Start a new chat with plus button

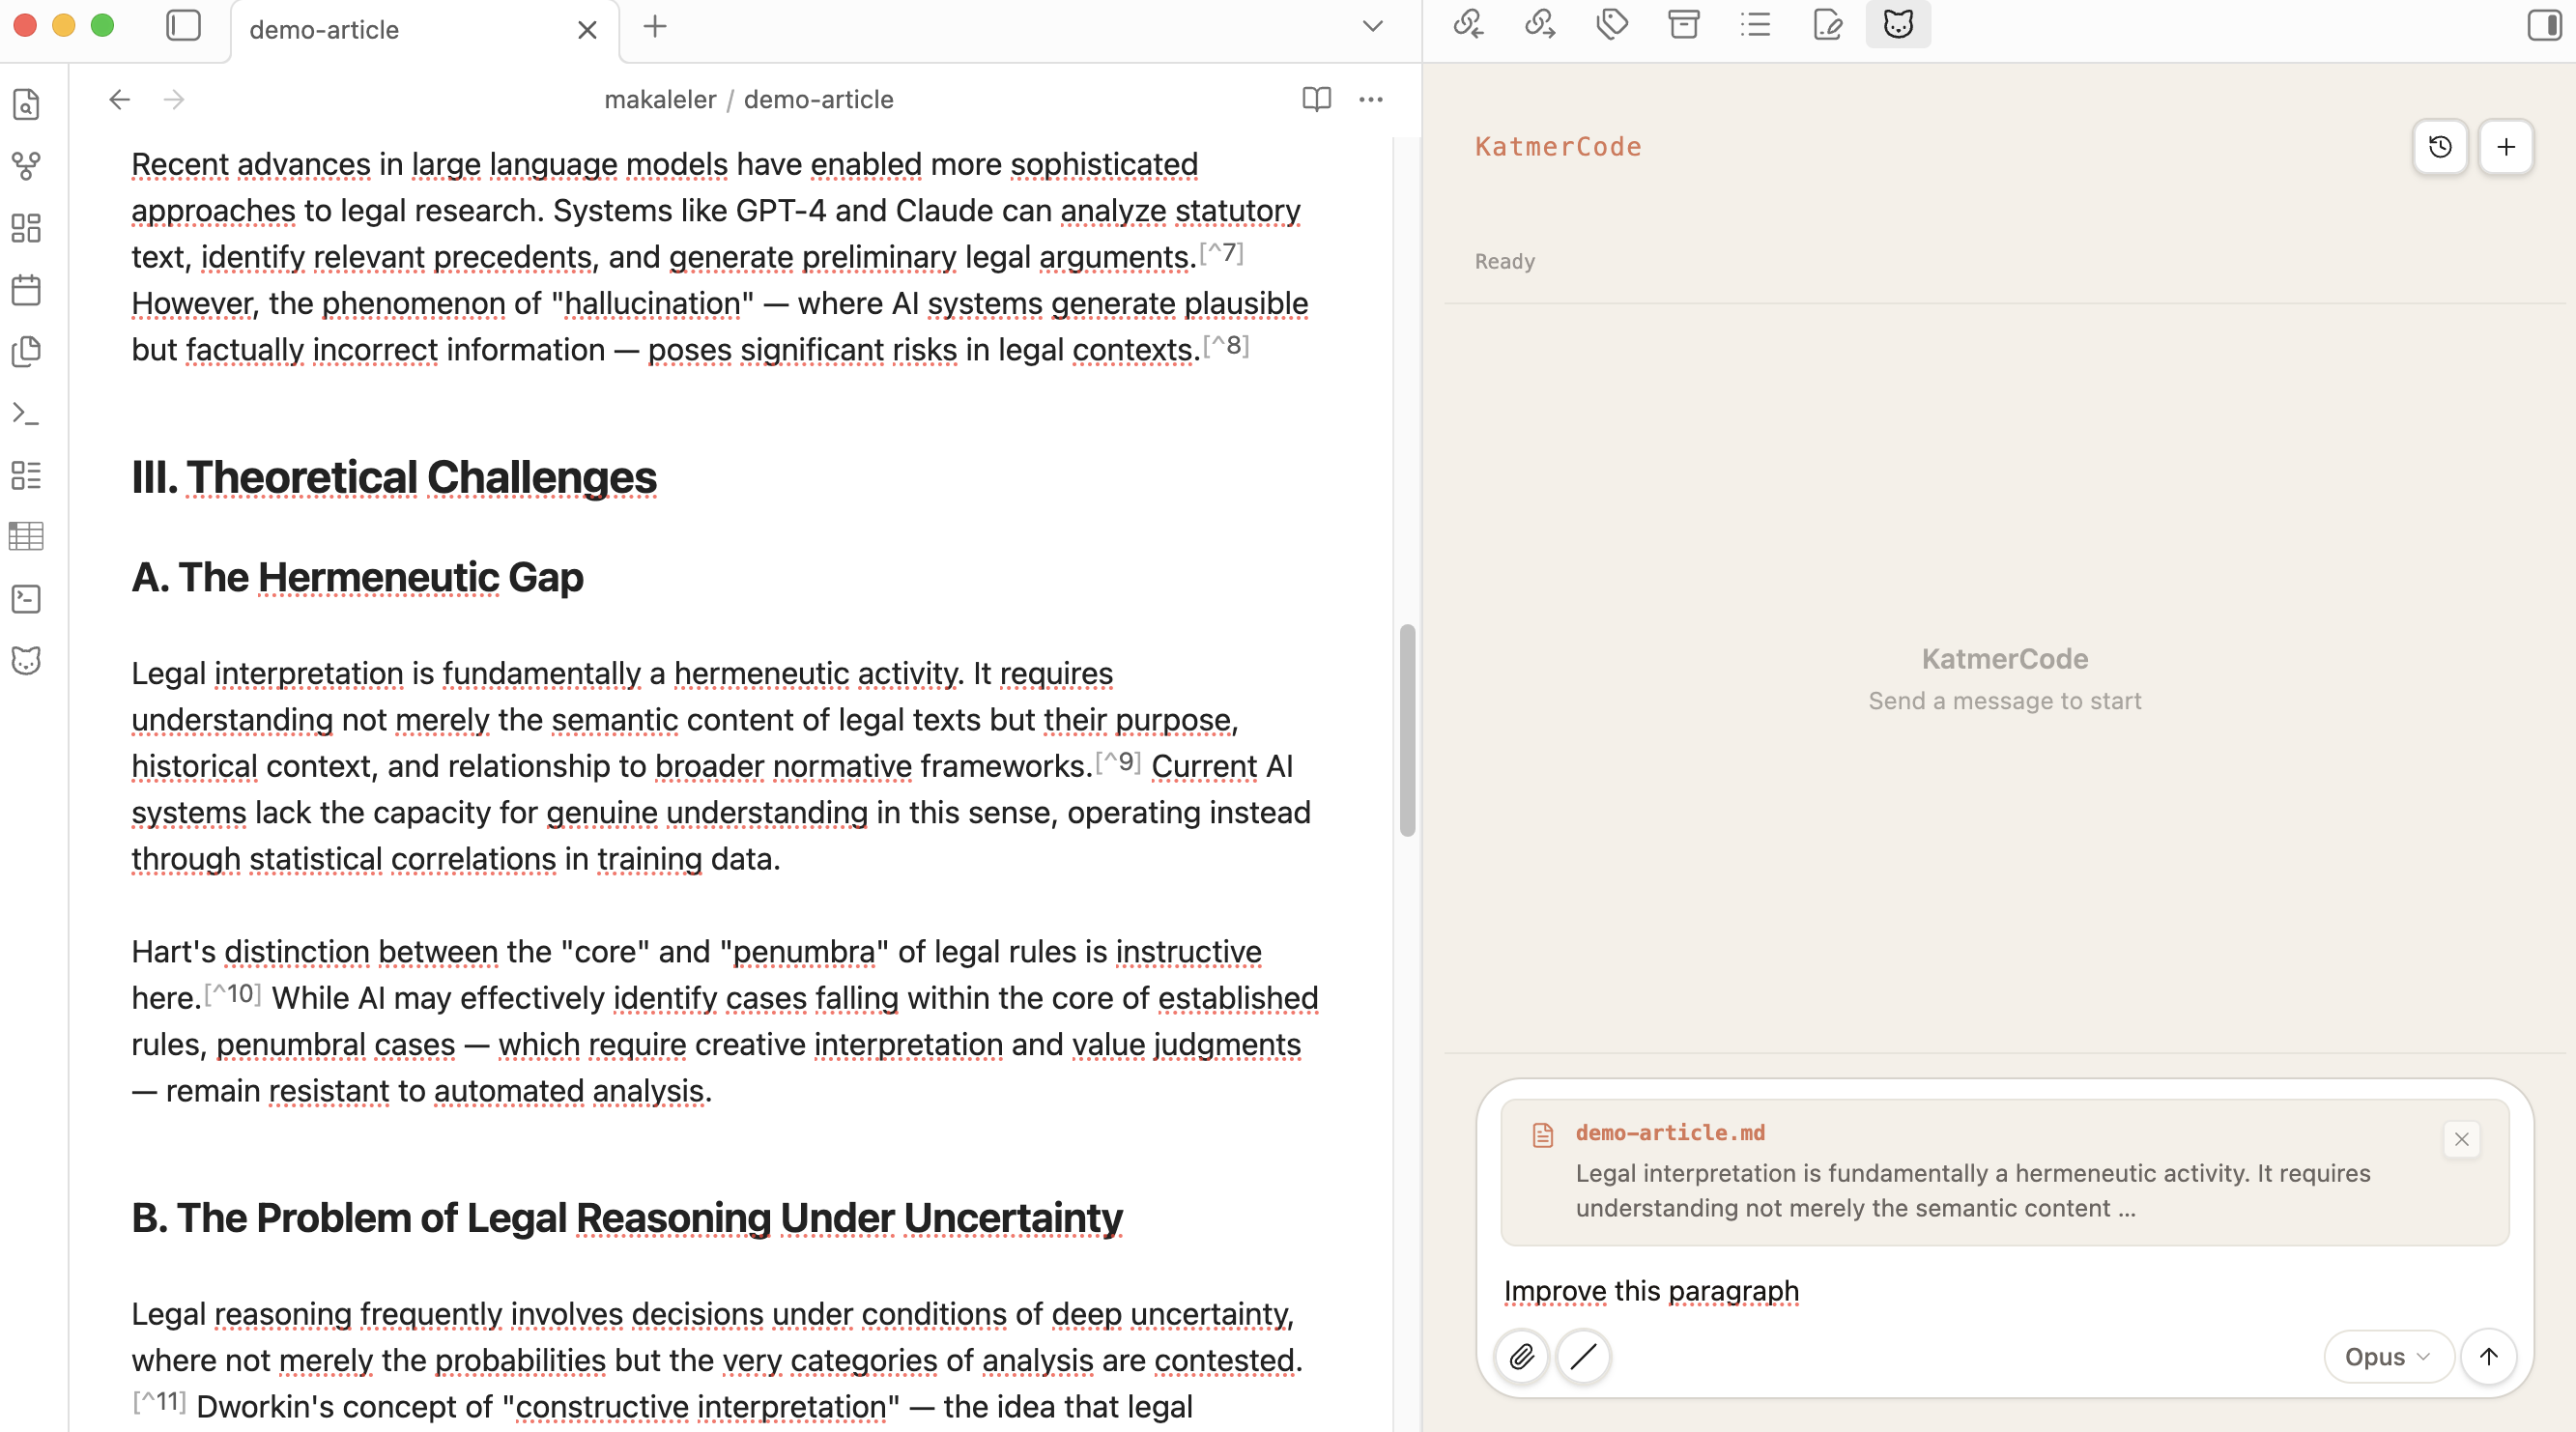coord(2505,147)
